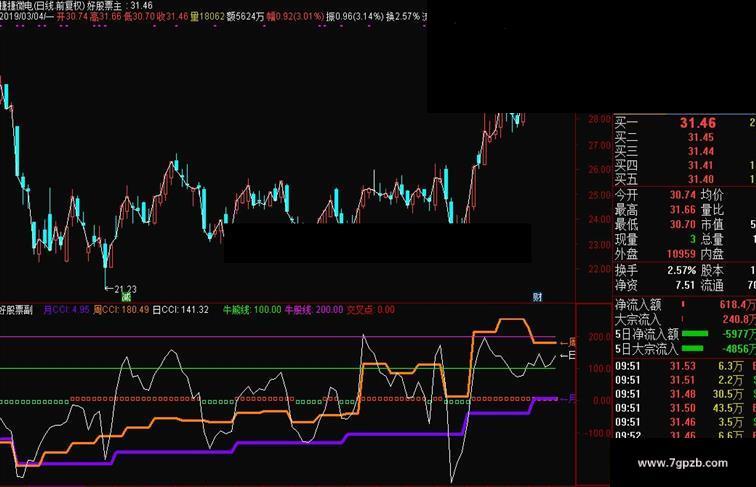Click the change 幅0.92(3.01%) in the header
Image resolution: width=756 pixels, height=487 pixels.
click(x=295, y=16)
